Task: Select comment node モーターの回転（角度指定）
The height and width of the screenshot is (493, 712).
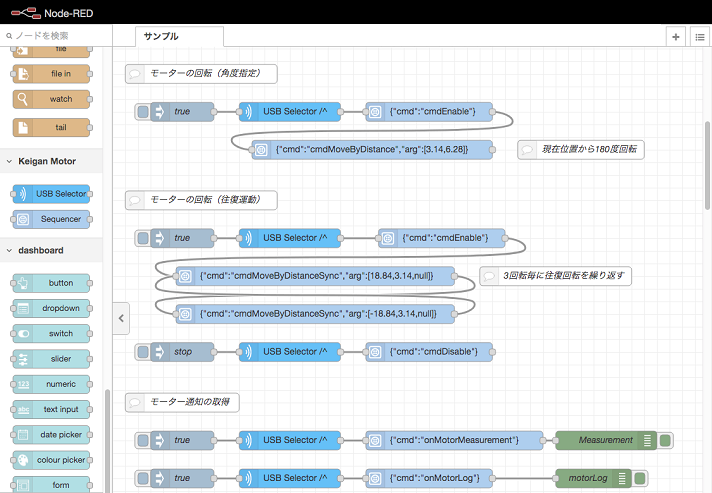Action: click(201, 74)
